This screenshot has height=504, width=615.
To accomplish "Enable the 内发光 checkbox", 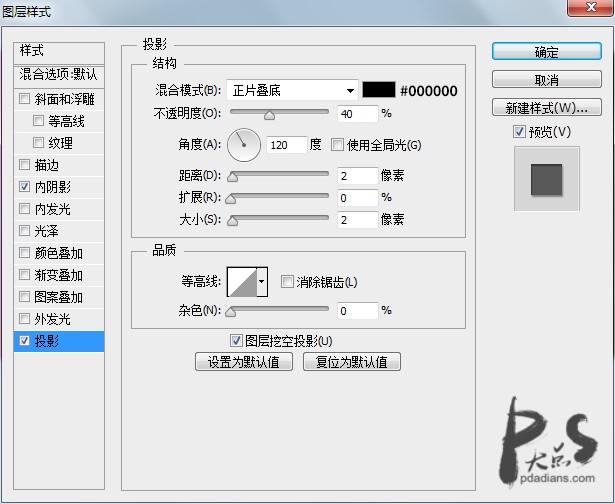I will (24, 208).
